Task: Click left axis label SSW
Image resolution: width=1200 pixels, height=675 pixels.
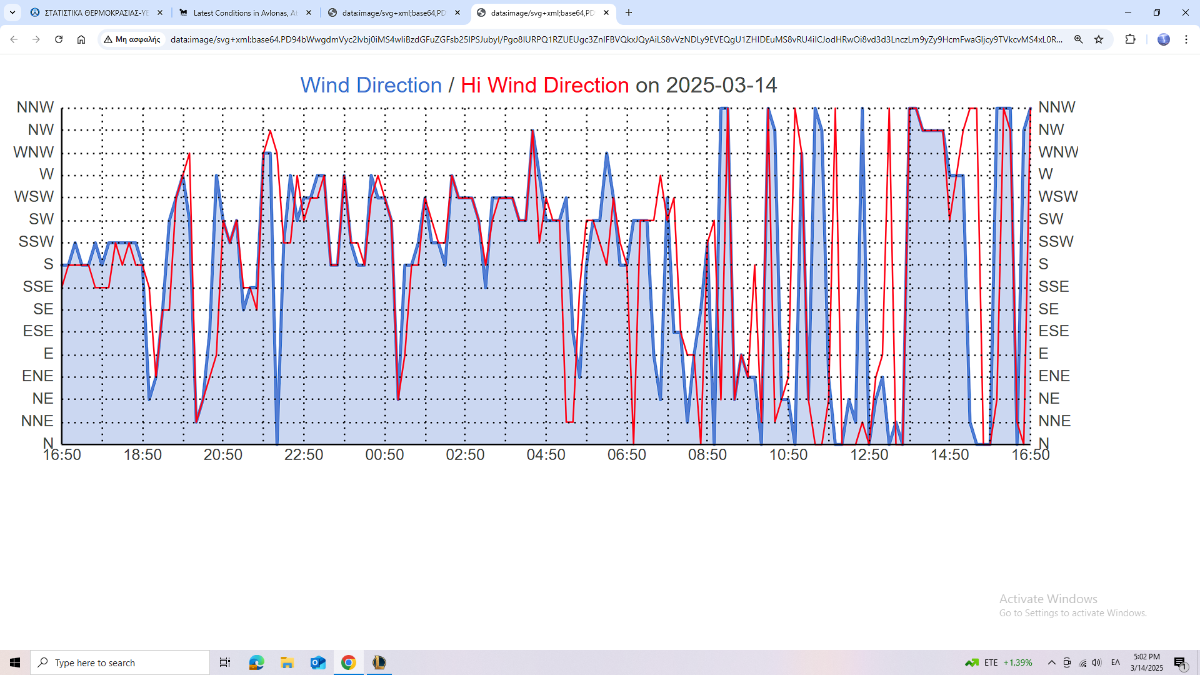Action: 37,241
